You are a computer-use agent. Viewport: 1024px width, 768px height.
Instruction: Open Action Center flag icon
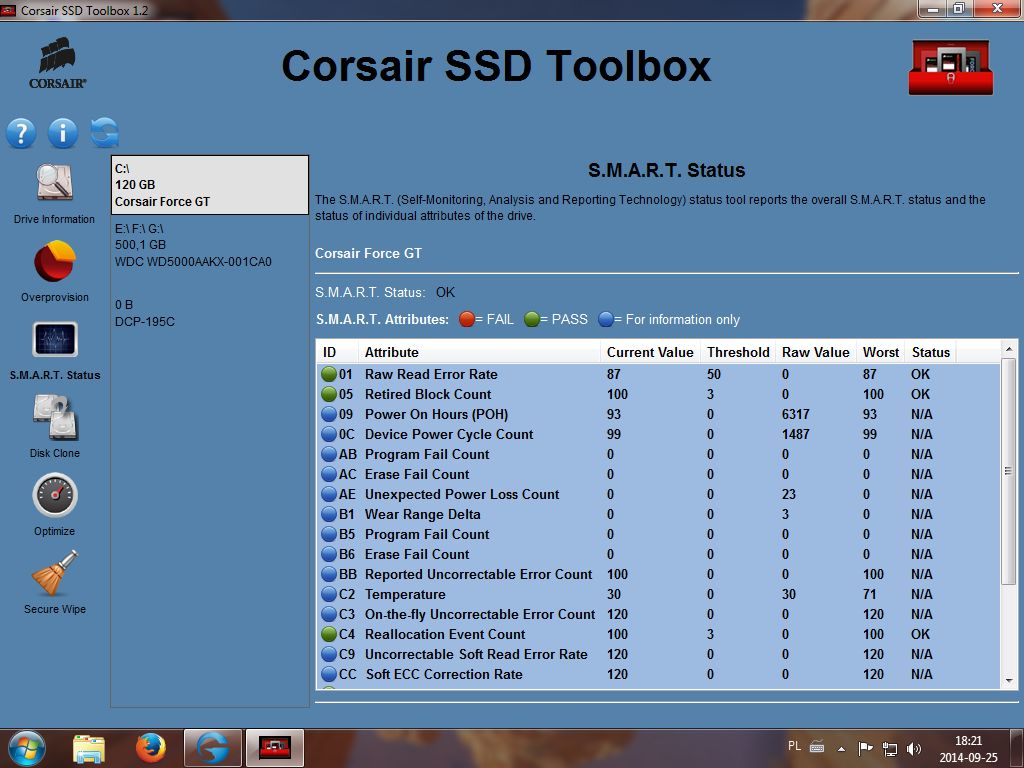pyautogui.click(x=865, y=748)
